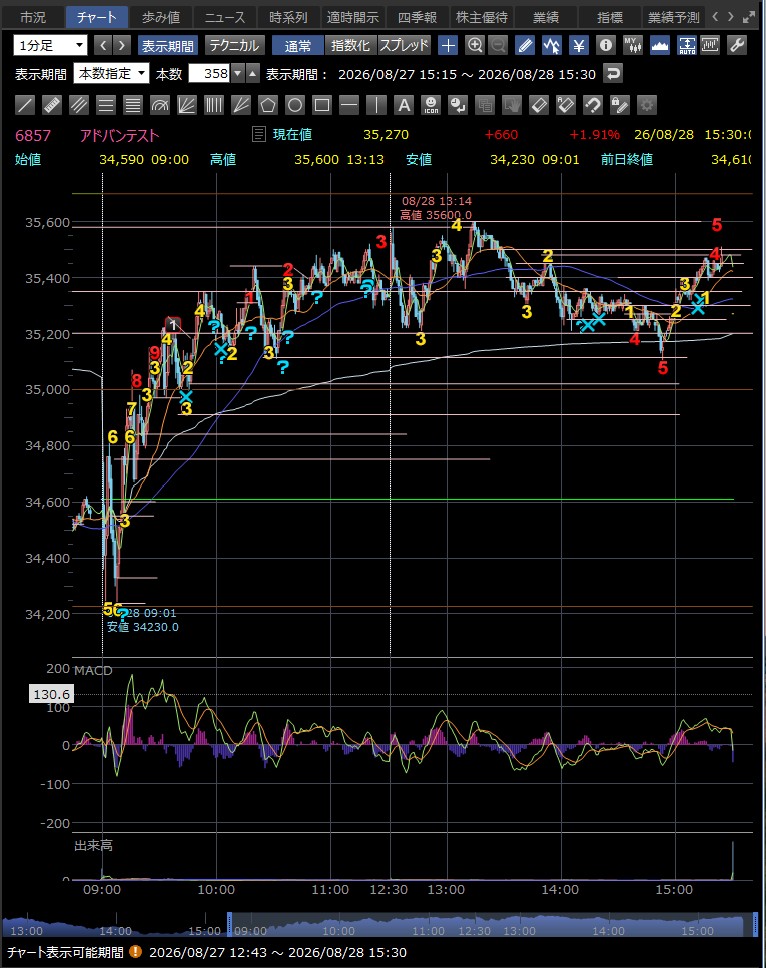Viewport: 766px width, 968px height.
Task: Select the vertical time zones tool
Action: (x=214, y=105)
